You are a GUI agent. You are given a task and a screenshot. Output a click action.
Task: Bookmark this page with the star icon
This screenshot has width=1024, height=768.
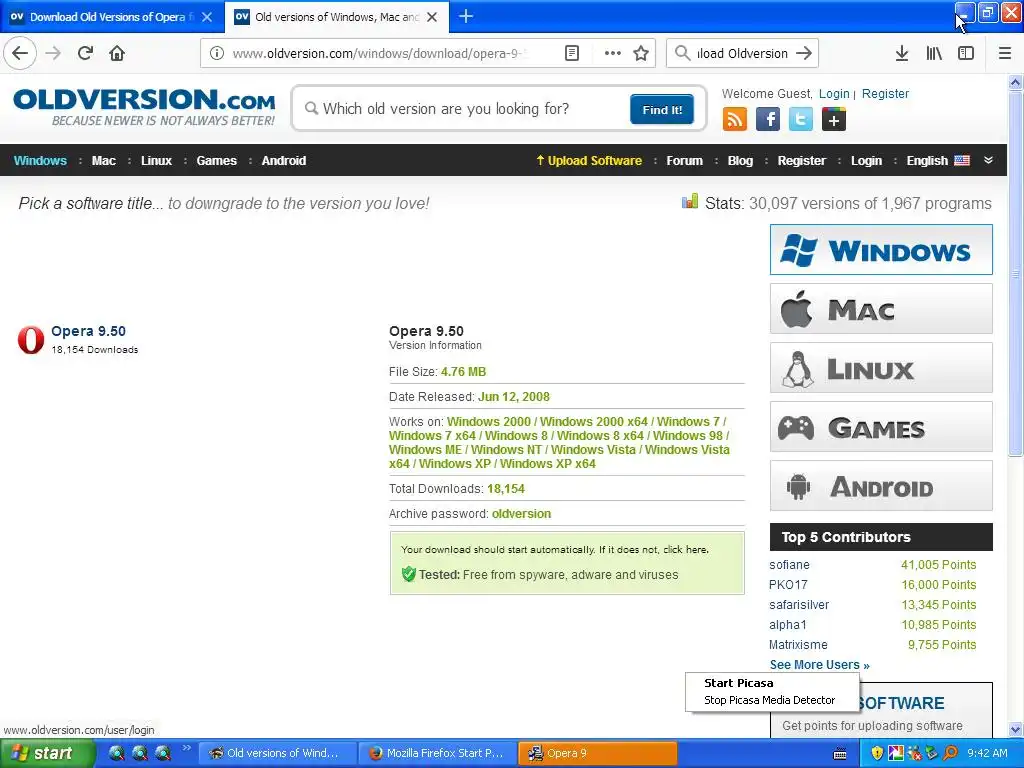click(641, 53)
